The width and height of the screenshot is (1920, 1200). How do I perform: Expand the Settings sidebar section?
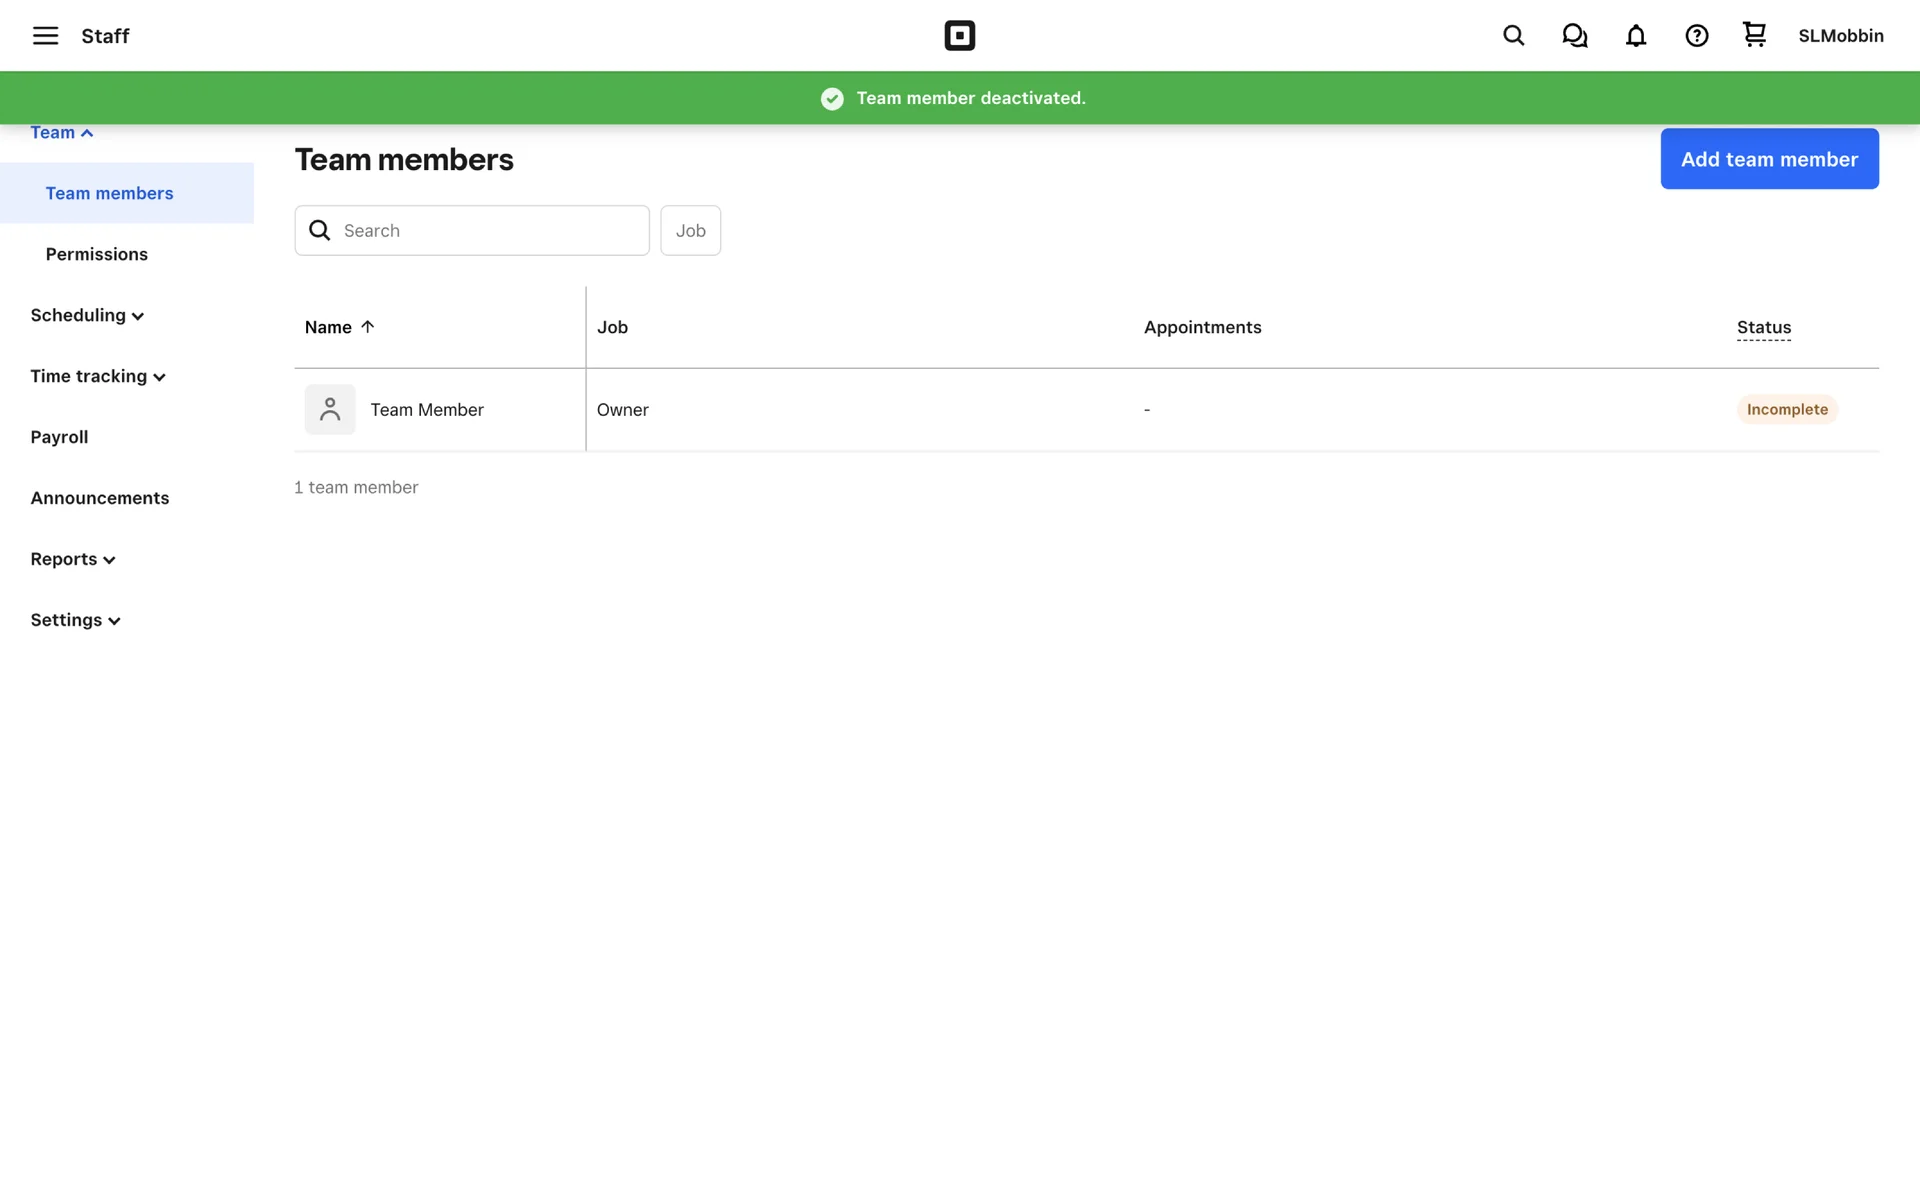click(75, 620)
